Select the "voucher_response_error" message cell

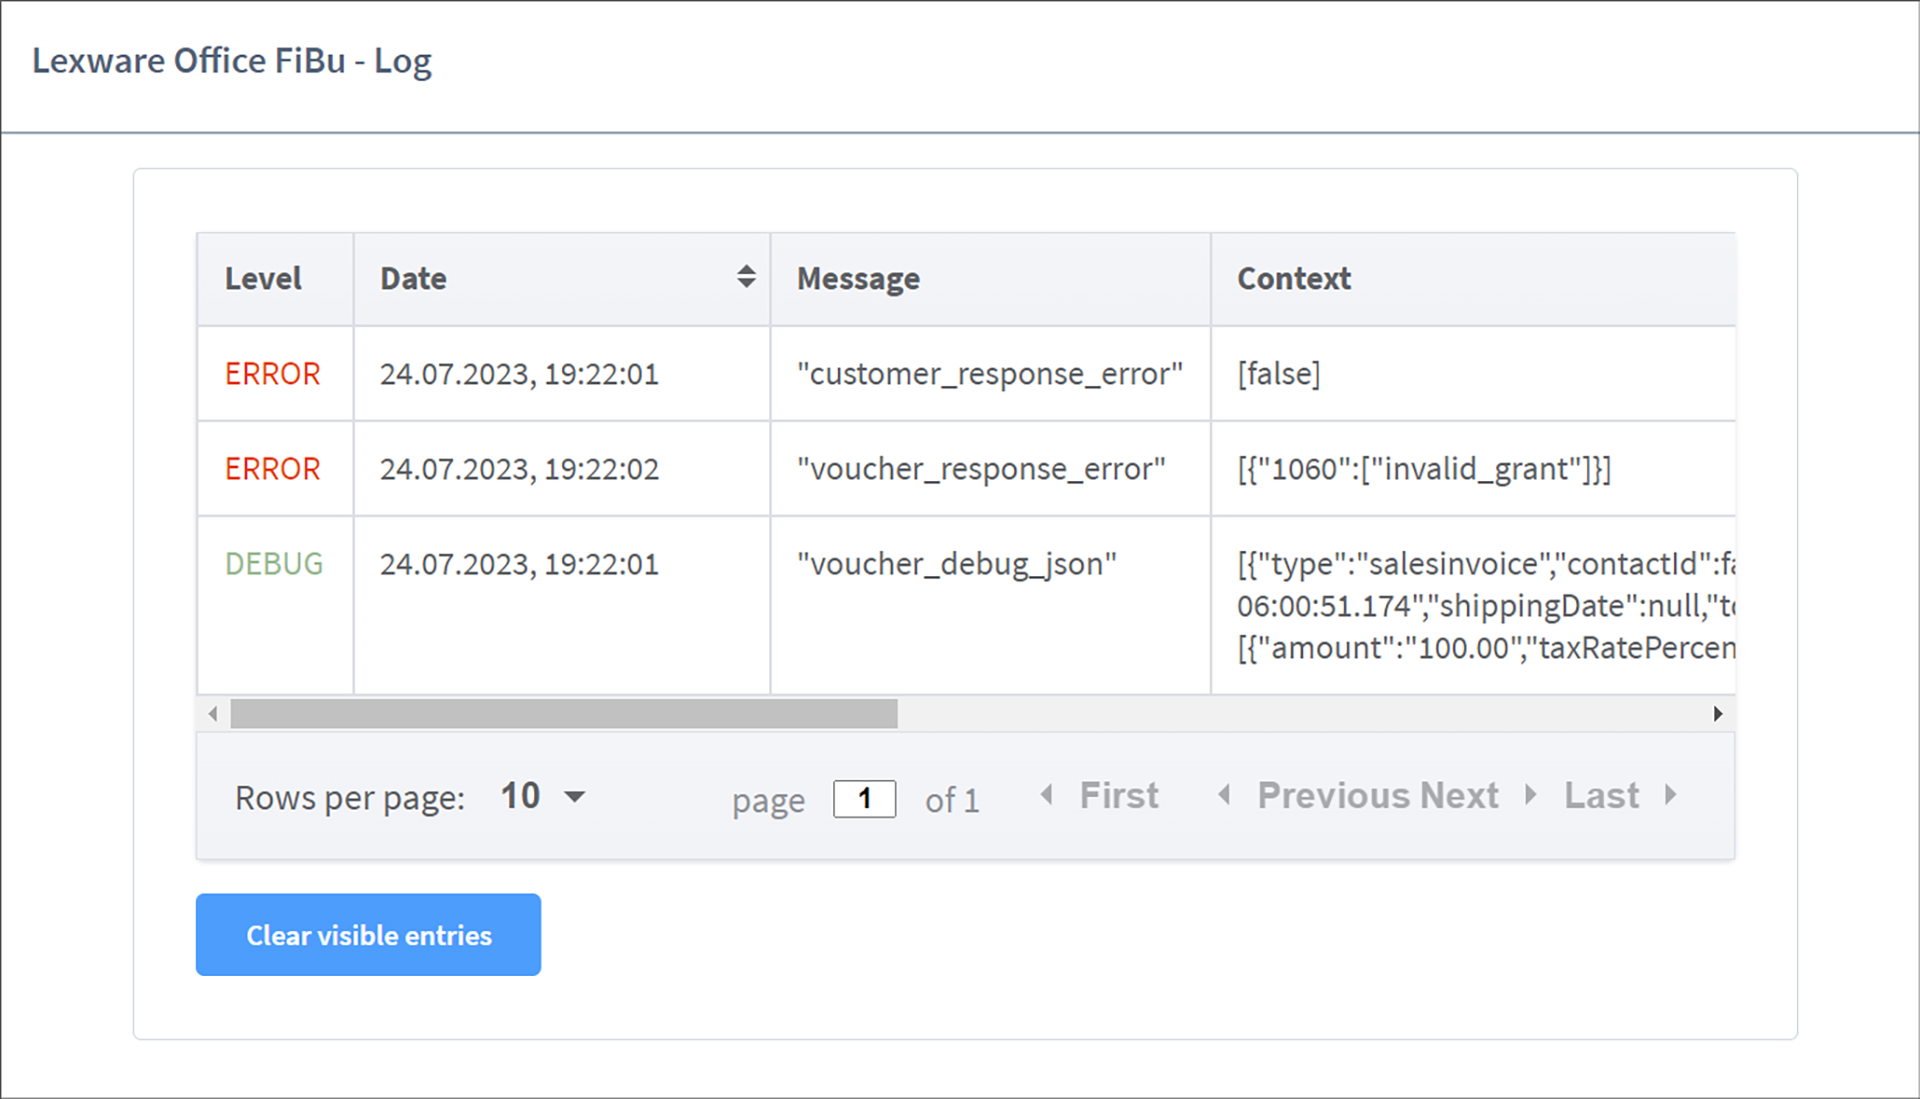(x=990, y=469)
